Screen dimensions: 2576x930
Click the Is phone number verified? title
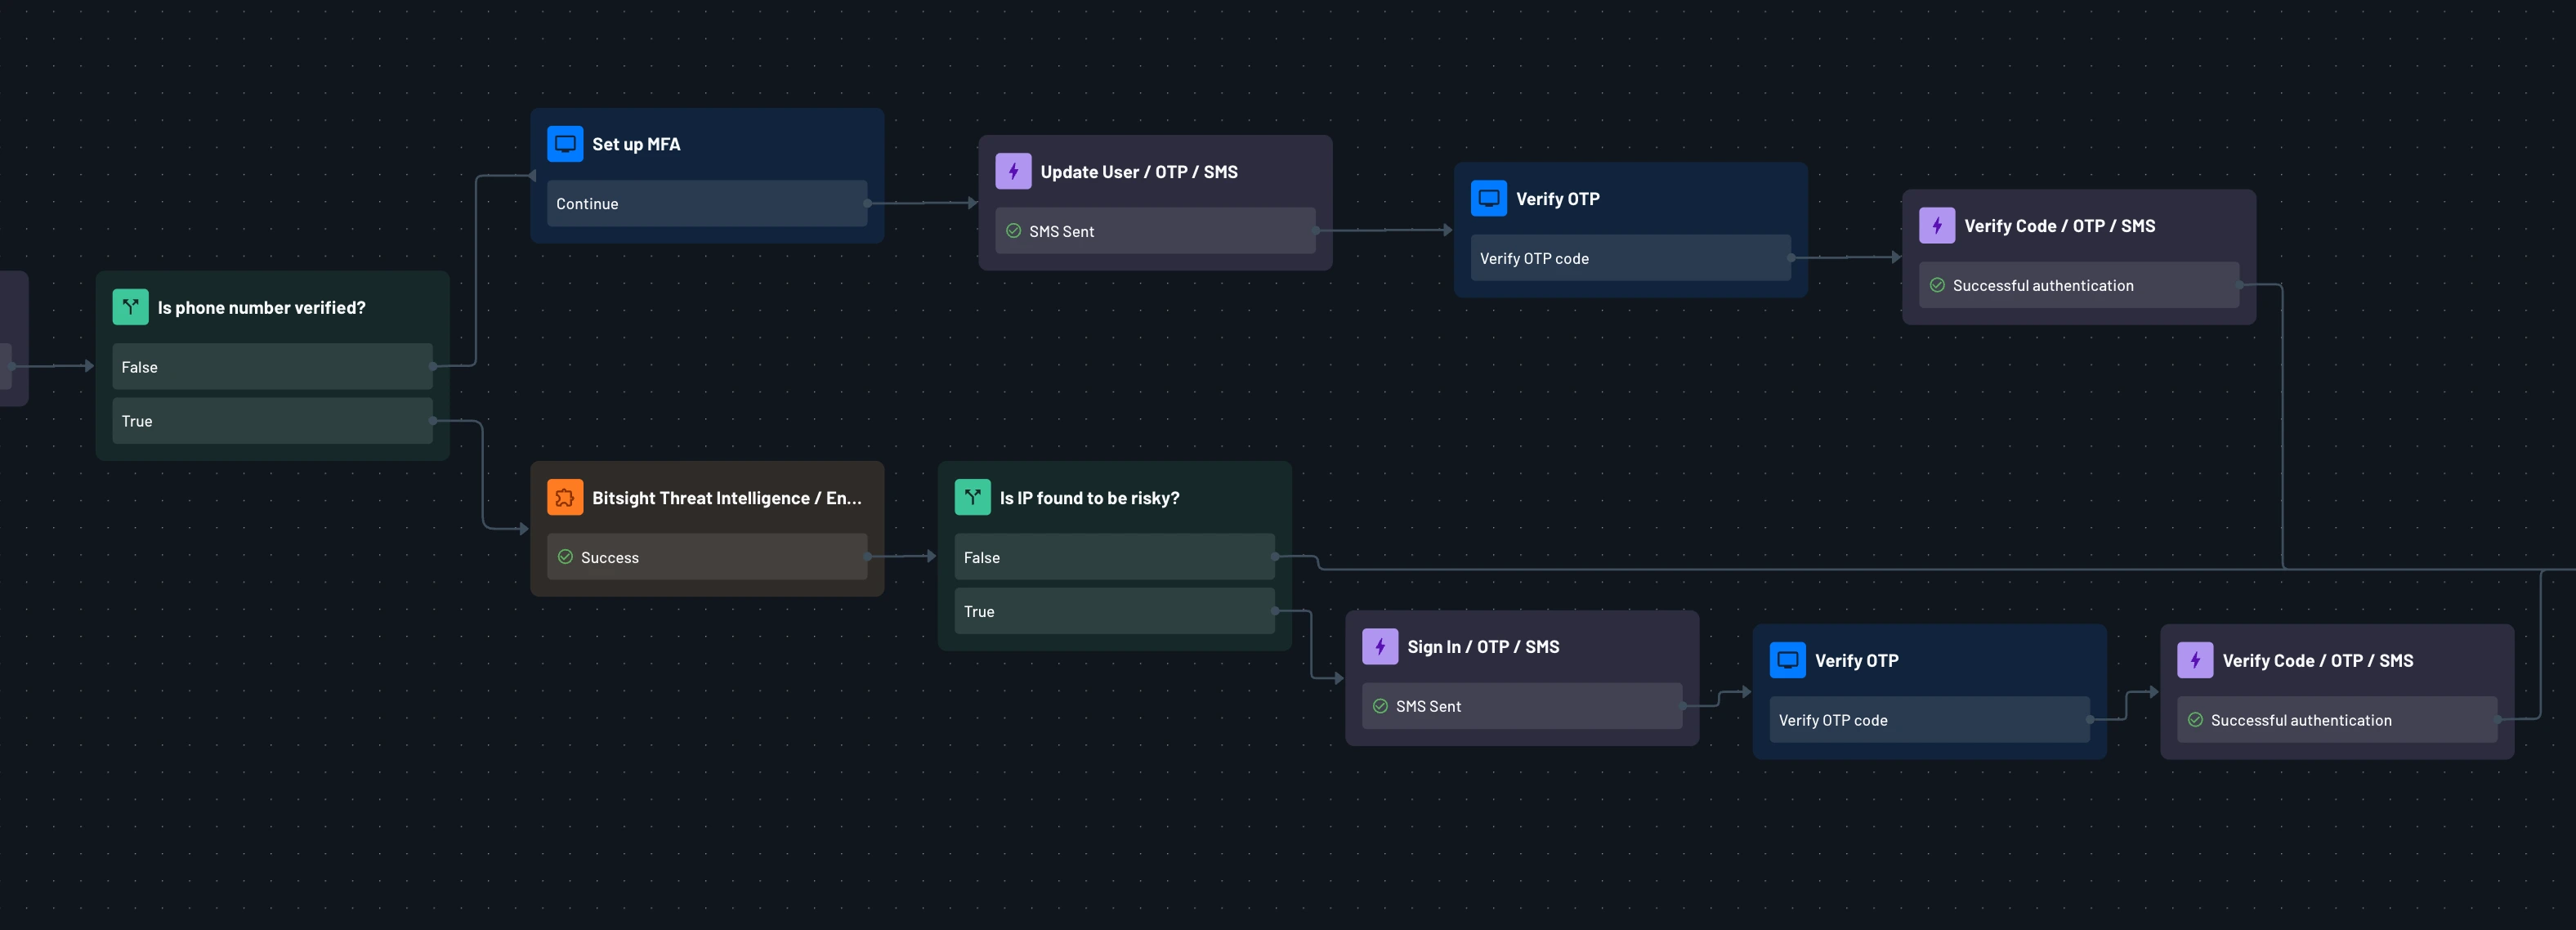click(261, 308)
